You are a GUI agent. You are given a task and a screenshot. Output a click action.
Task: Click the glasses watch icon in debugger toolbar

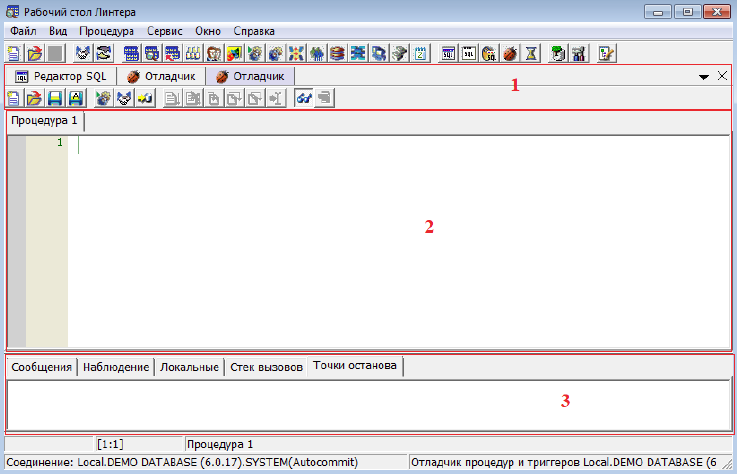[x=302, y=98]
